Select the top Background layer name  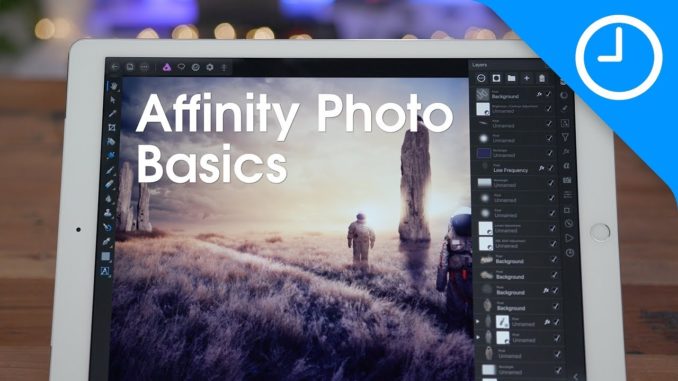pos(505,96)
